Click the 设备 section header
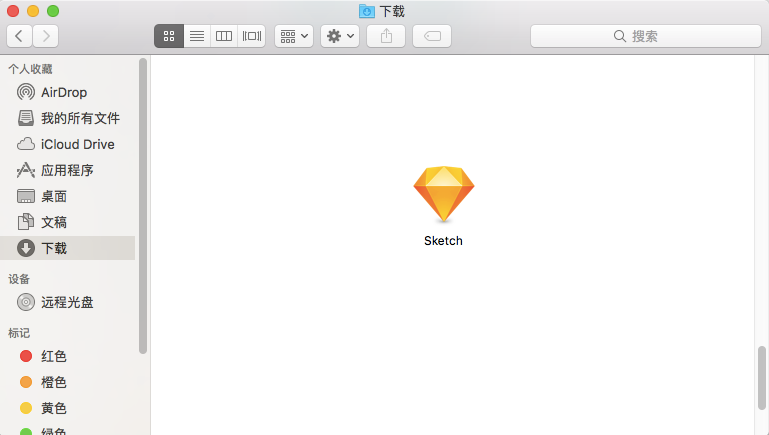The height and width of the screenshot is (435, 769). pyautogui.click(x=19, y=279)
